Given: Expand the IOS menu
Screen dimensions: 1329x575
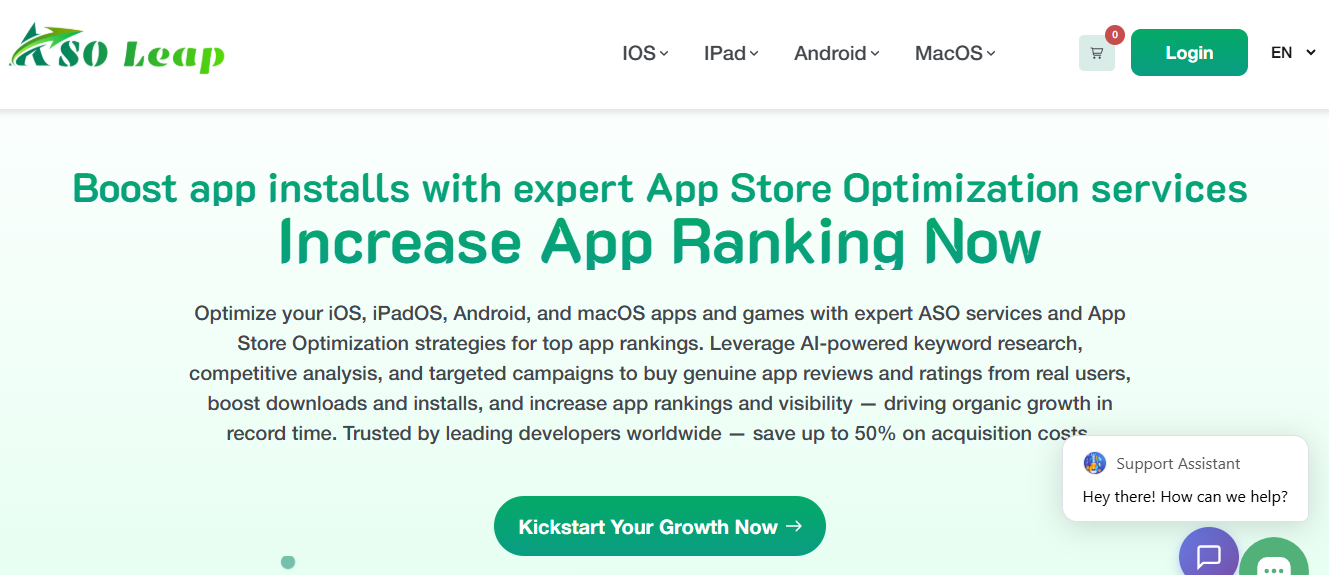Looking at the screenshot, I should click(645, 53).
